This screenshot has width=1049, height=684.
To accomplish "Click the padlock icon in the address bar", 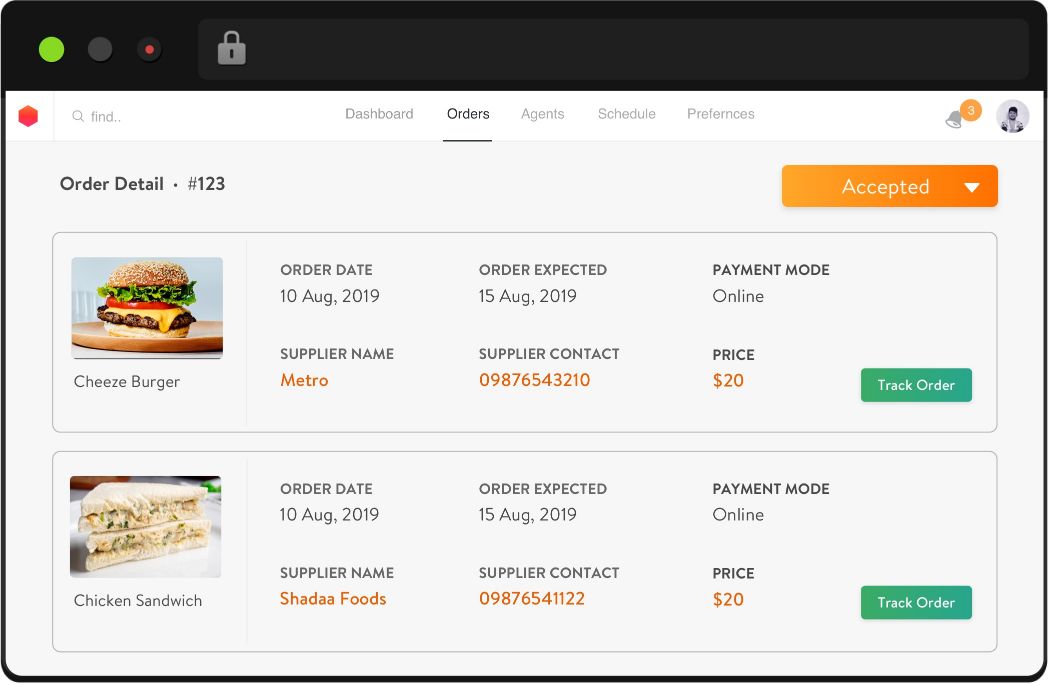I will tap(232, 48).
